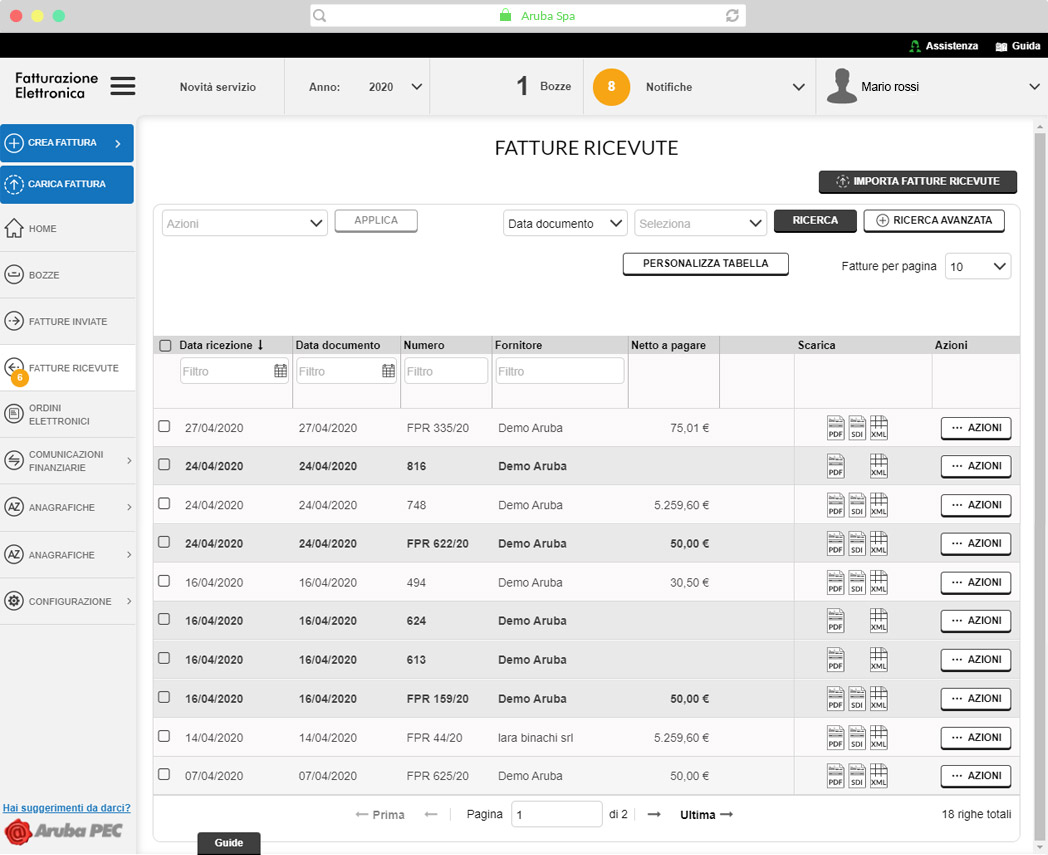This screenshot has height=855, width=1048.
Task: Open Bozze from the sidebar menu
Action: point(43,275)
